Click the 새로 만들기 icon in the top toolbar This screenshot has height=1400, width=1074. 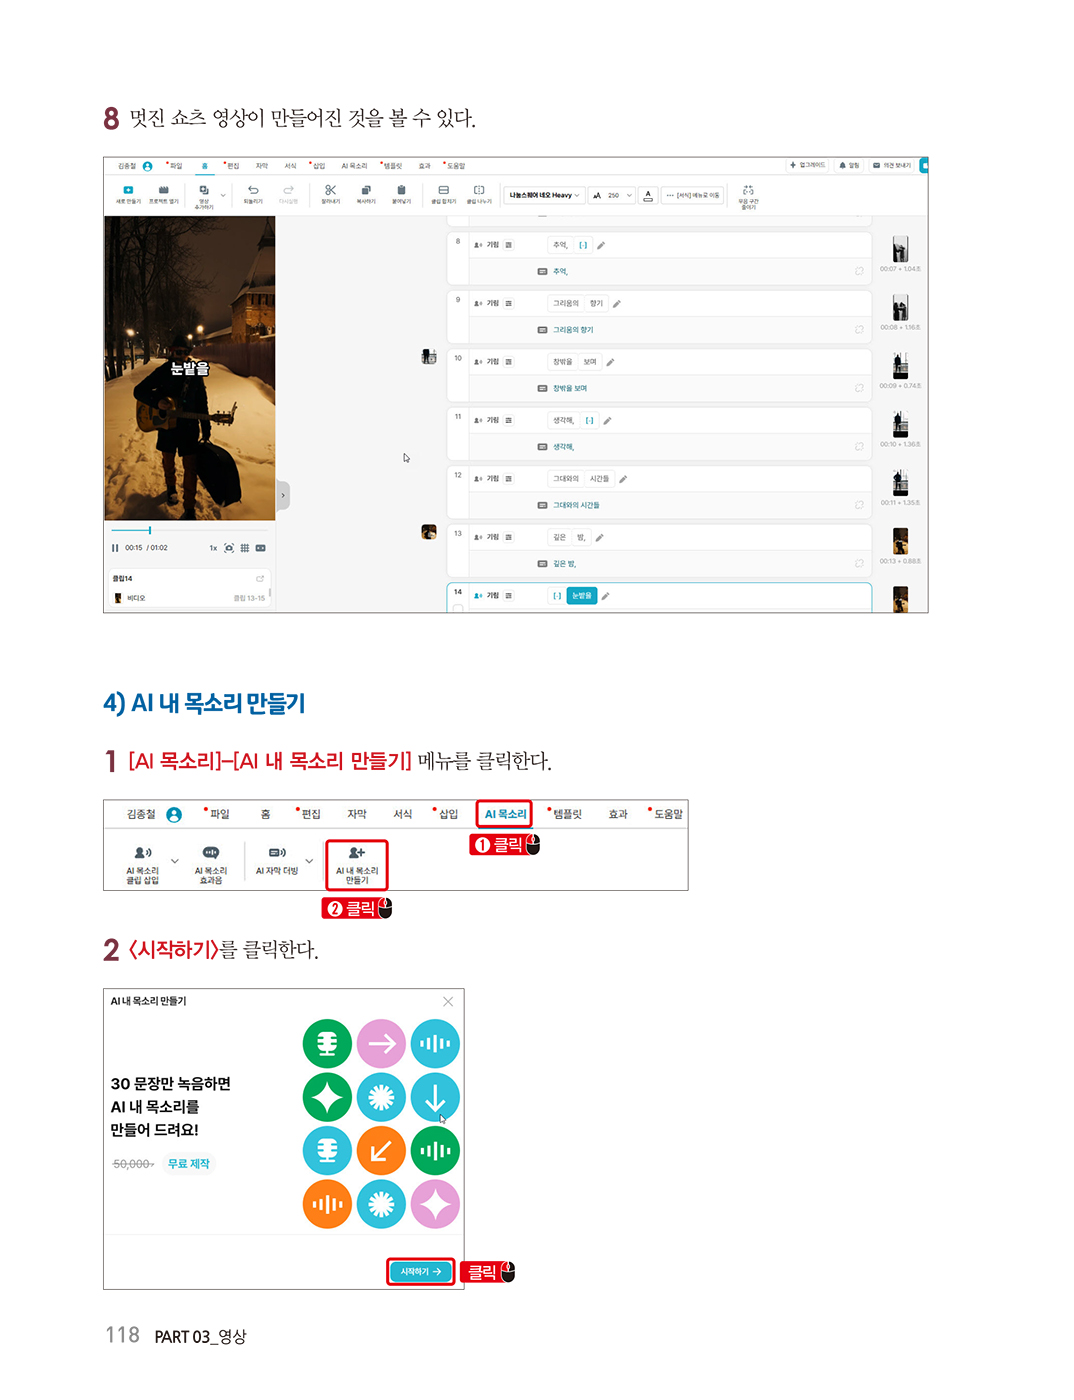(128, 190)
